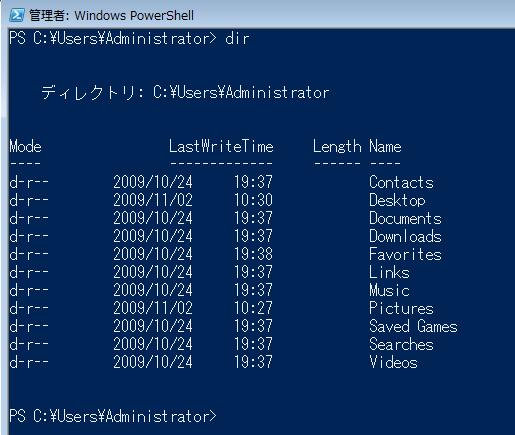515x435 pixels.
Task: Click the Favorites folder name
Action: click(405, 254)
